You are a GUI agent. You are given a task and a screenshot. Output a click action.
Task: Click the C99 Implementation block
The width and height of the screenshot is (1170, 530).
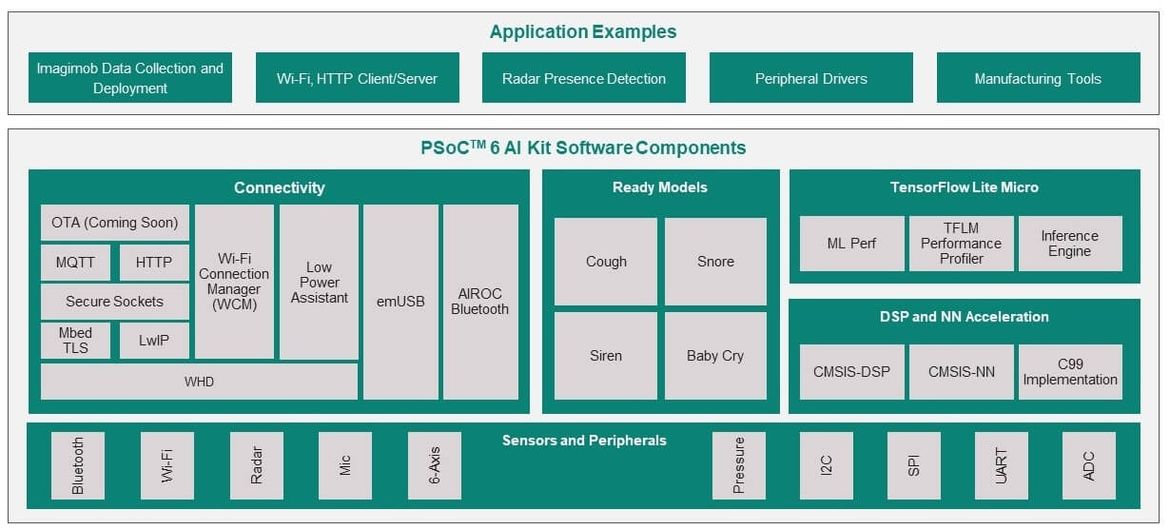click(x=1070, y=372)
